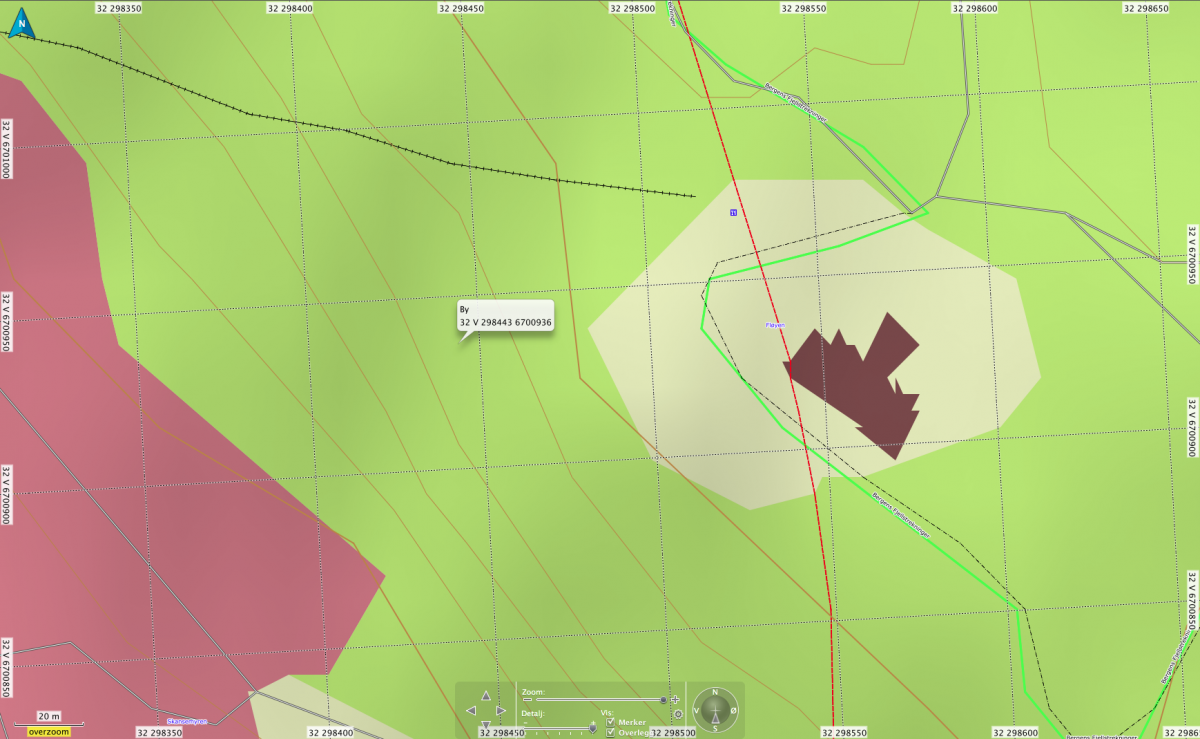This screenshot has width=1200, height=739.
Task: Zoom in with the plus icon
Action: tap(676, 700)
